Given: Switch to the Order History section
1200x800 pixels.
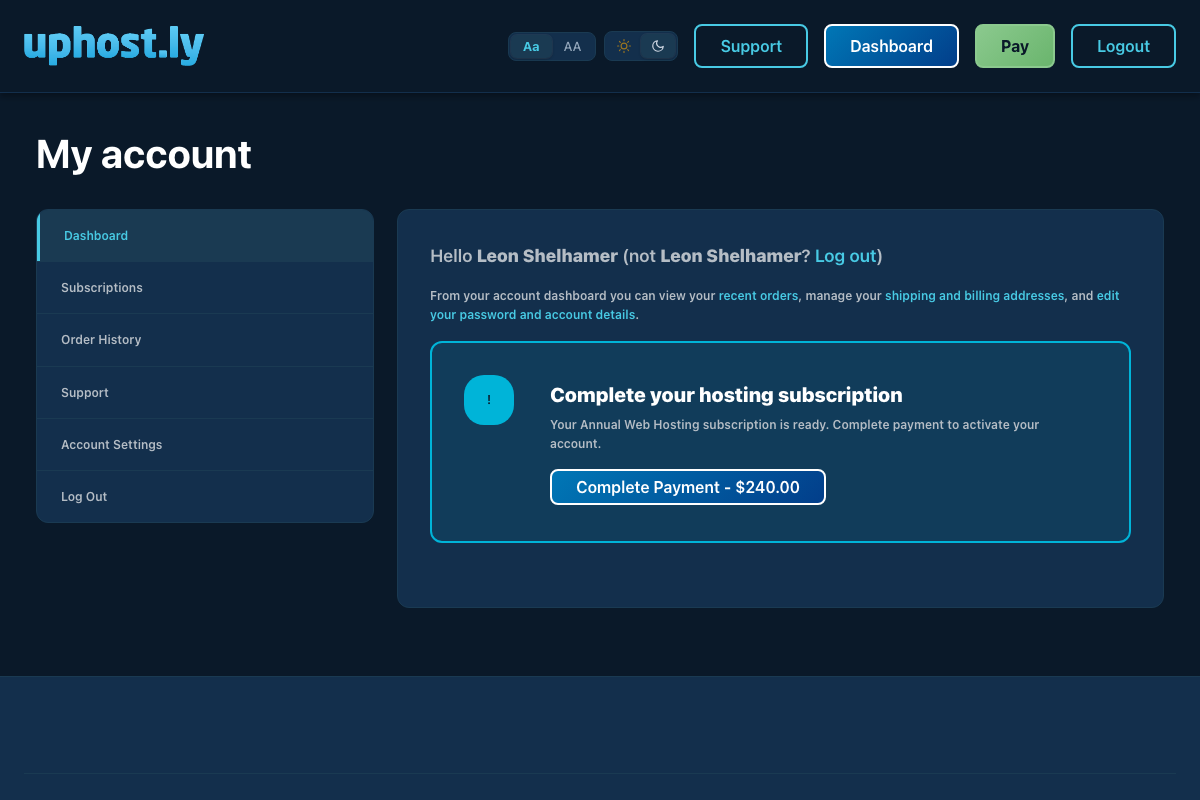Looking at the screenshot, I should (101, 339).
